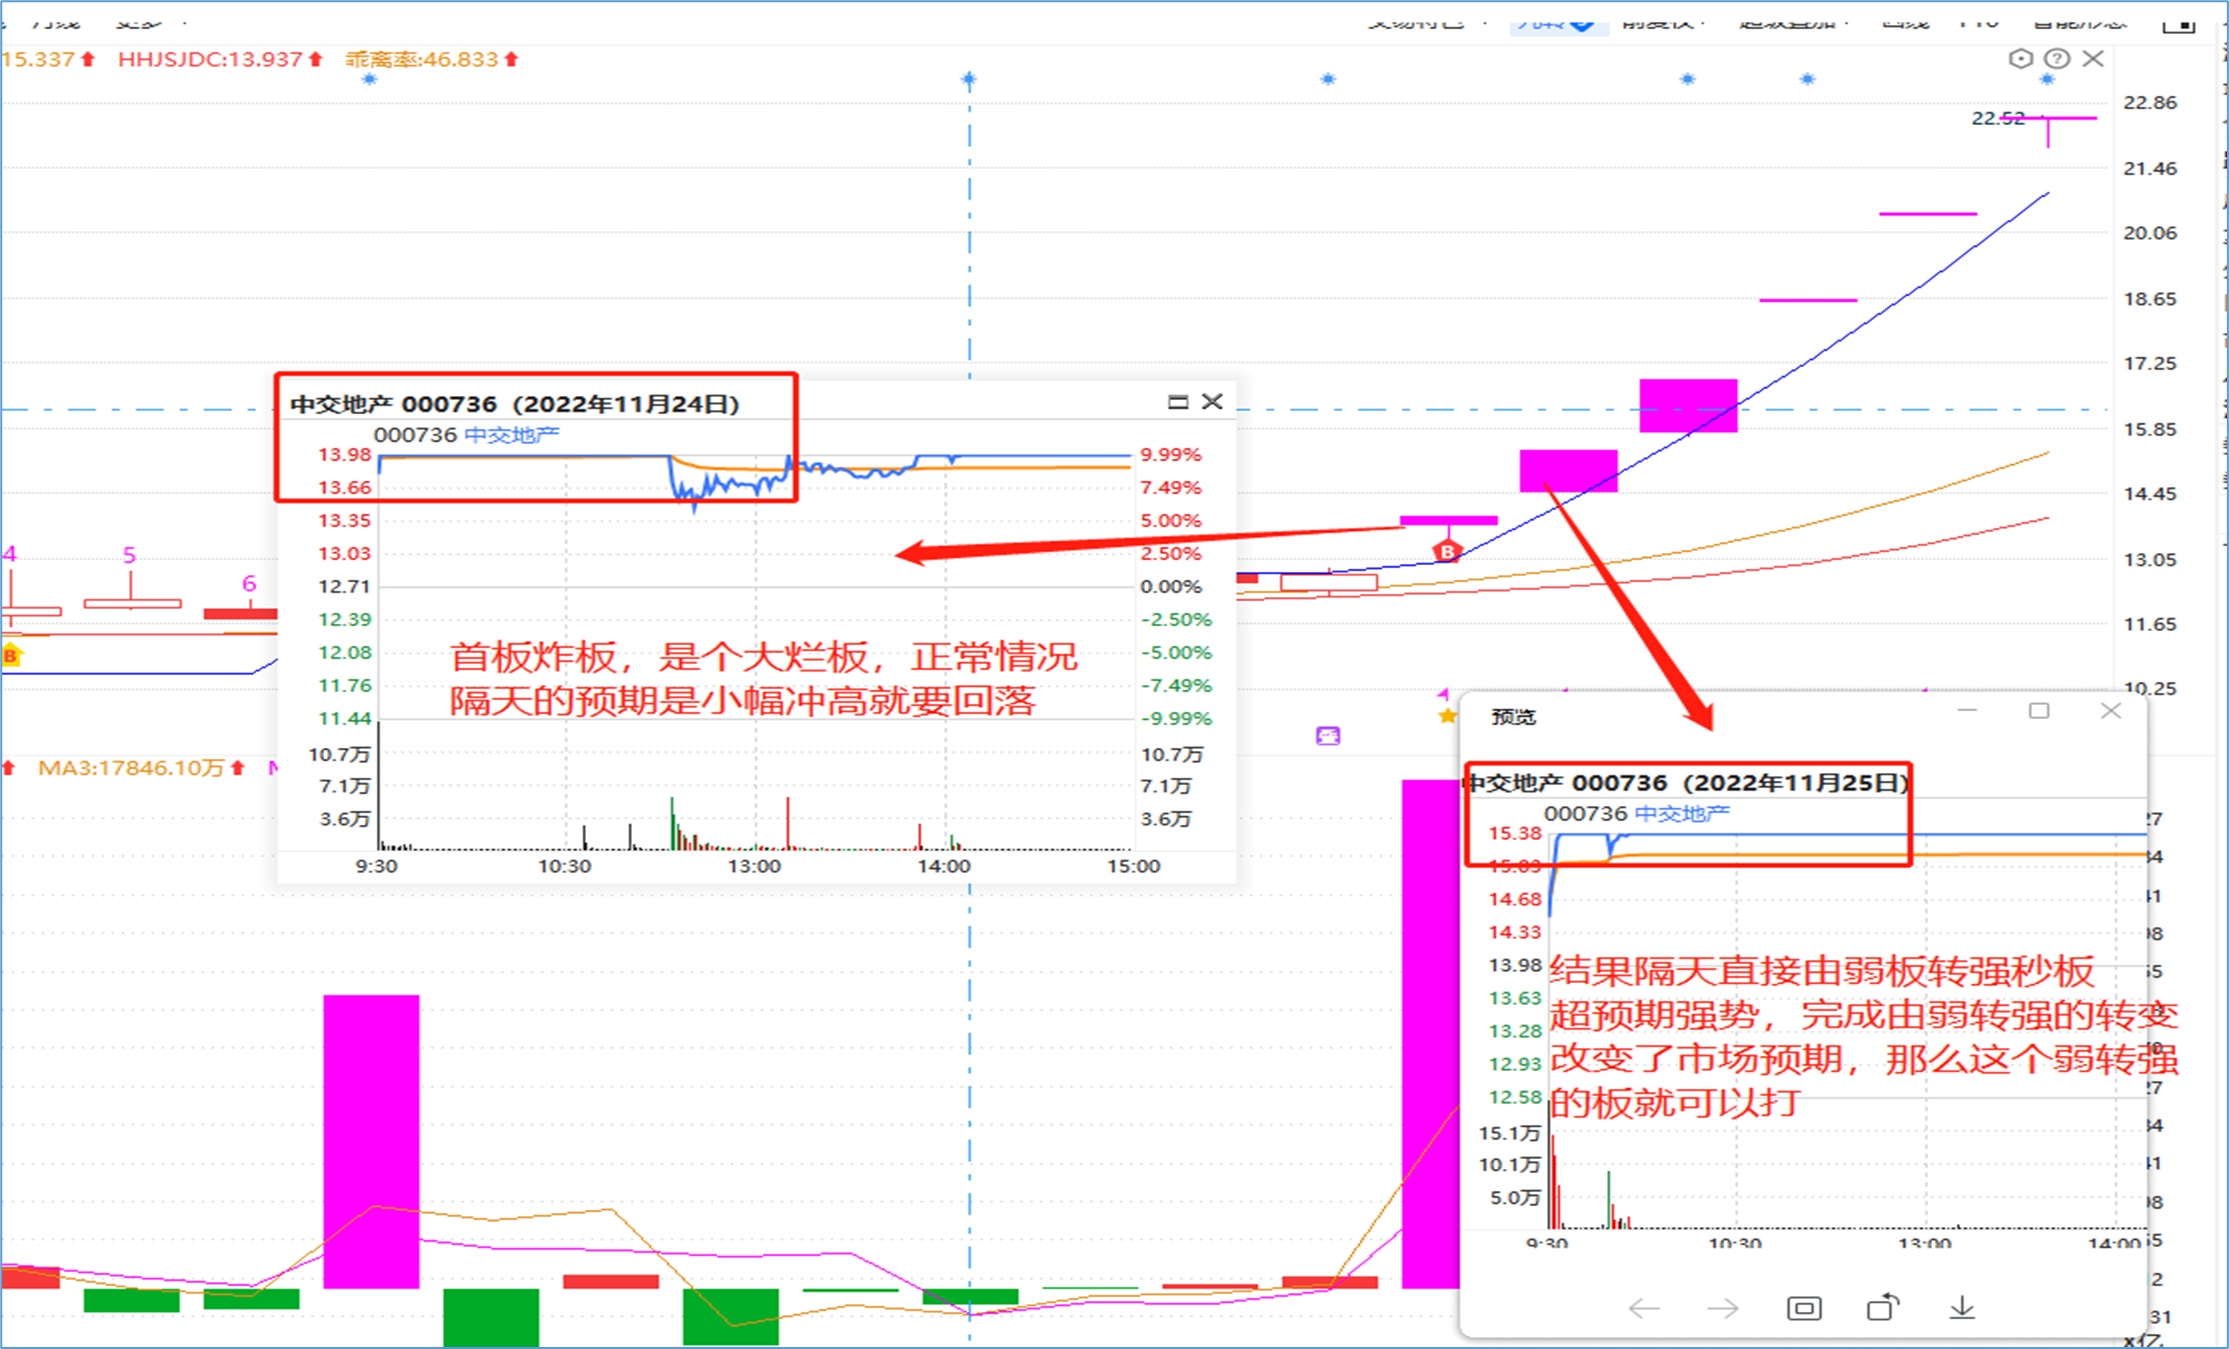Click 13.98 price label in 11月24日 popup
The height and width of the screenshot is (1349, 2229).
point(344,454)
